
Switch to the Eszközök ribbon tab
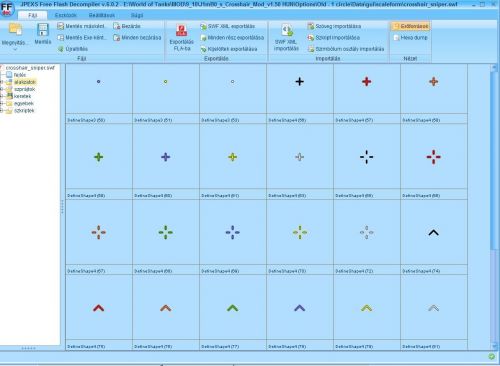65,15
